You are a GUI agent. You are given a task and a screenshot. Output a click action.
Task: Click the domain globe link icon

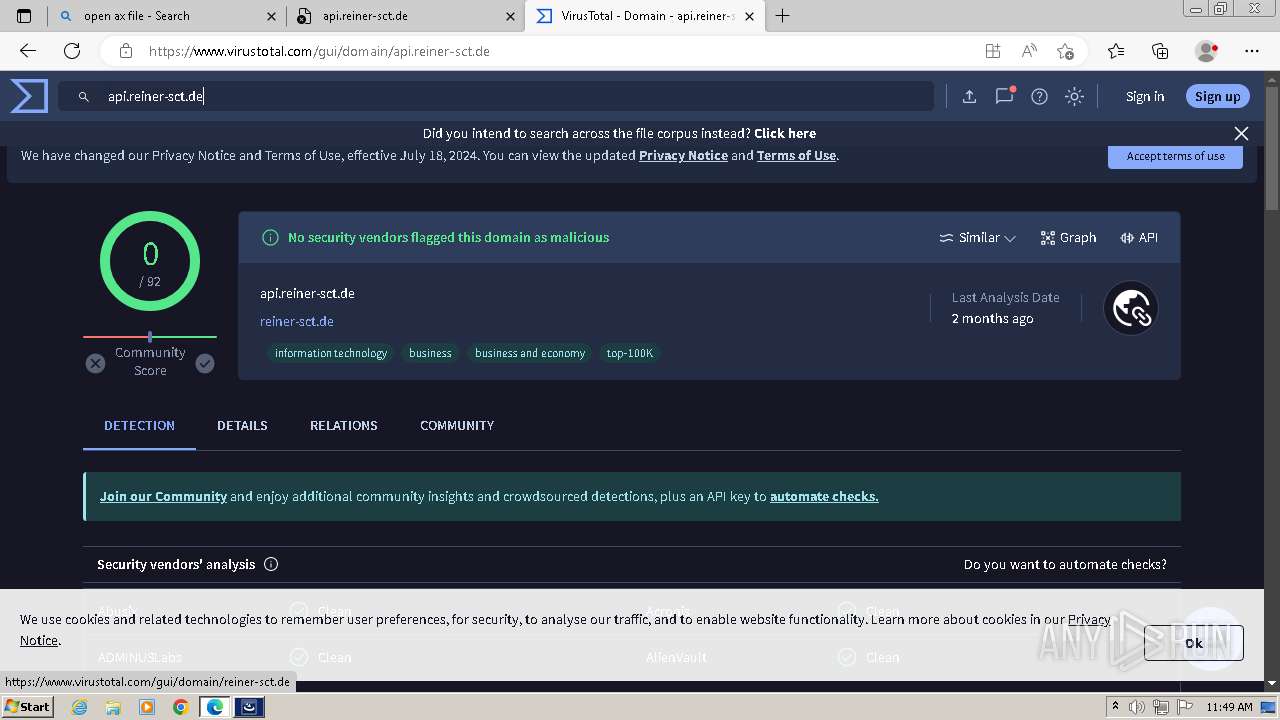pos(1131,308)
